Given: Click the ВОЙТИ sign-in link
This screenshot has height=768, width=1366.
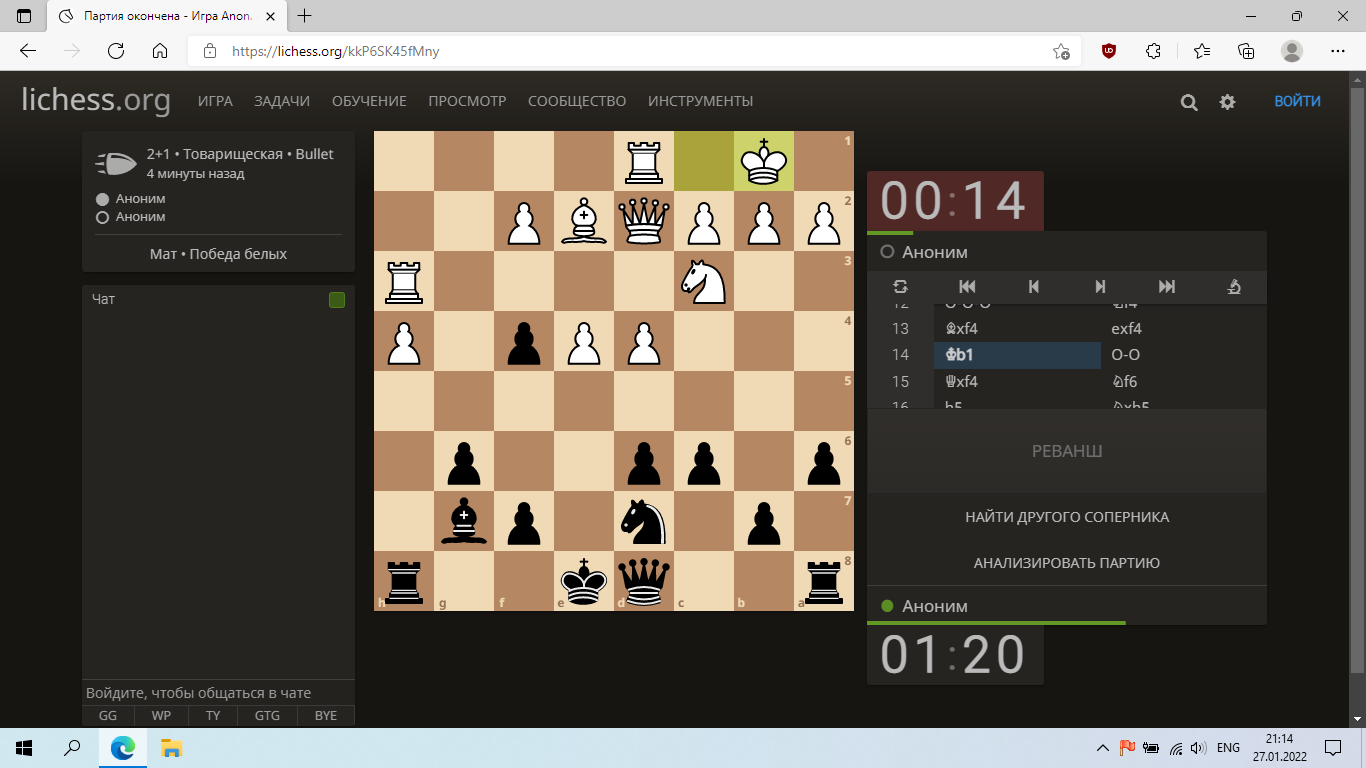Looking at the screenshot, I should pyautogui.click(x=1296, y=101).
